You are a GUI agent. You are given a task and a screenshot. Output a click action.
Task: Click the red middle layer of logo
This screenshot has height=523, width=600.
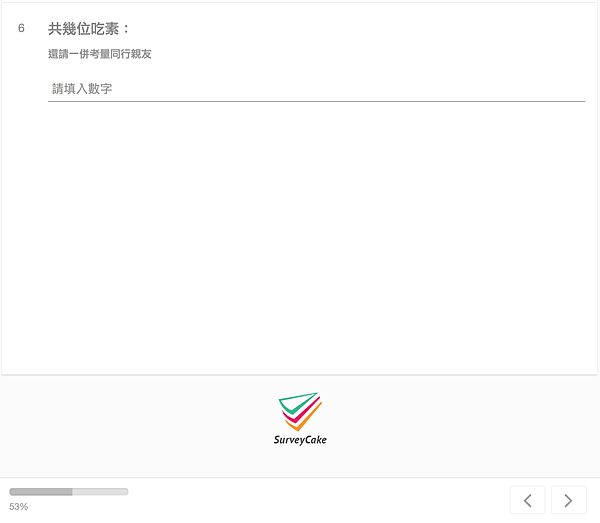[302, 412]
